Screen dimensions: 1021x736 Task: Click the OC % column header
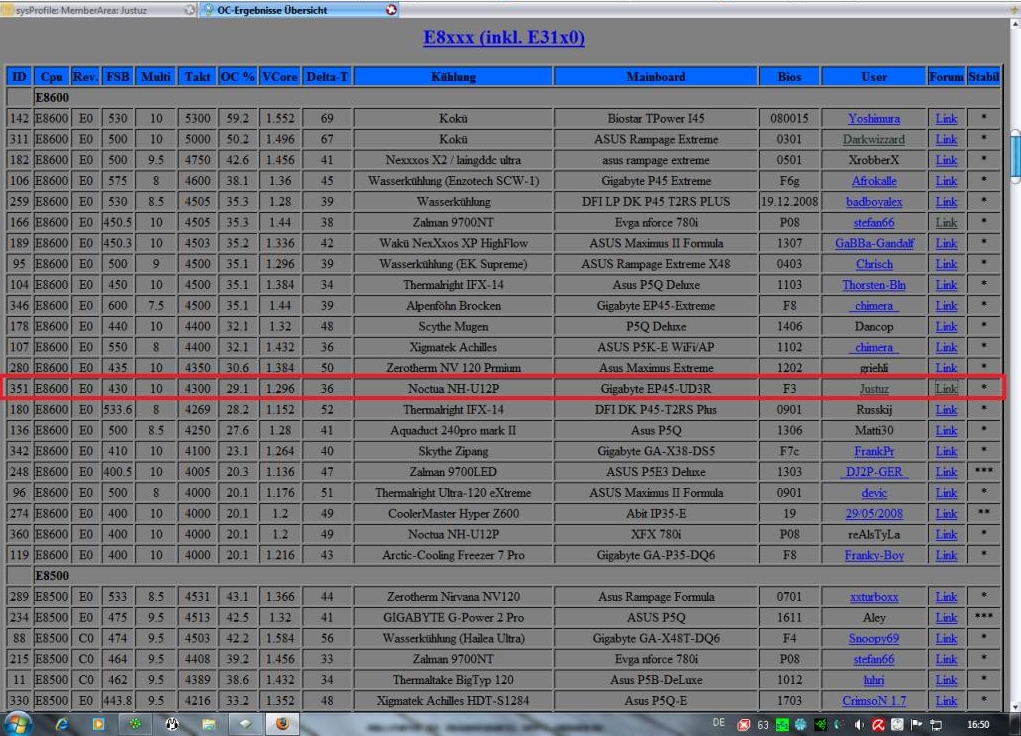pos(238,77)
